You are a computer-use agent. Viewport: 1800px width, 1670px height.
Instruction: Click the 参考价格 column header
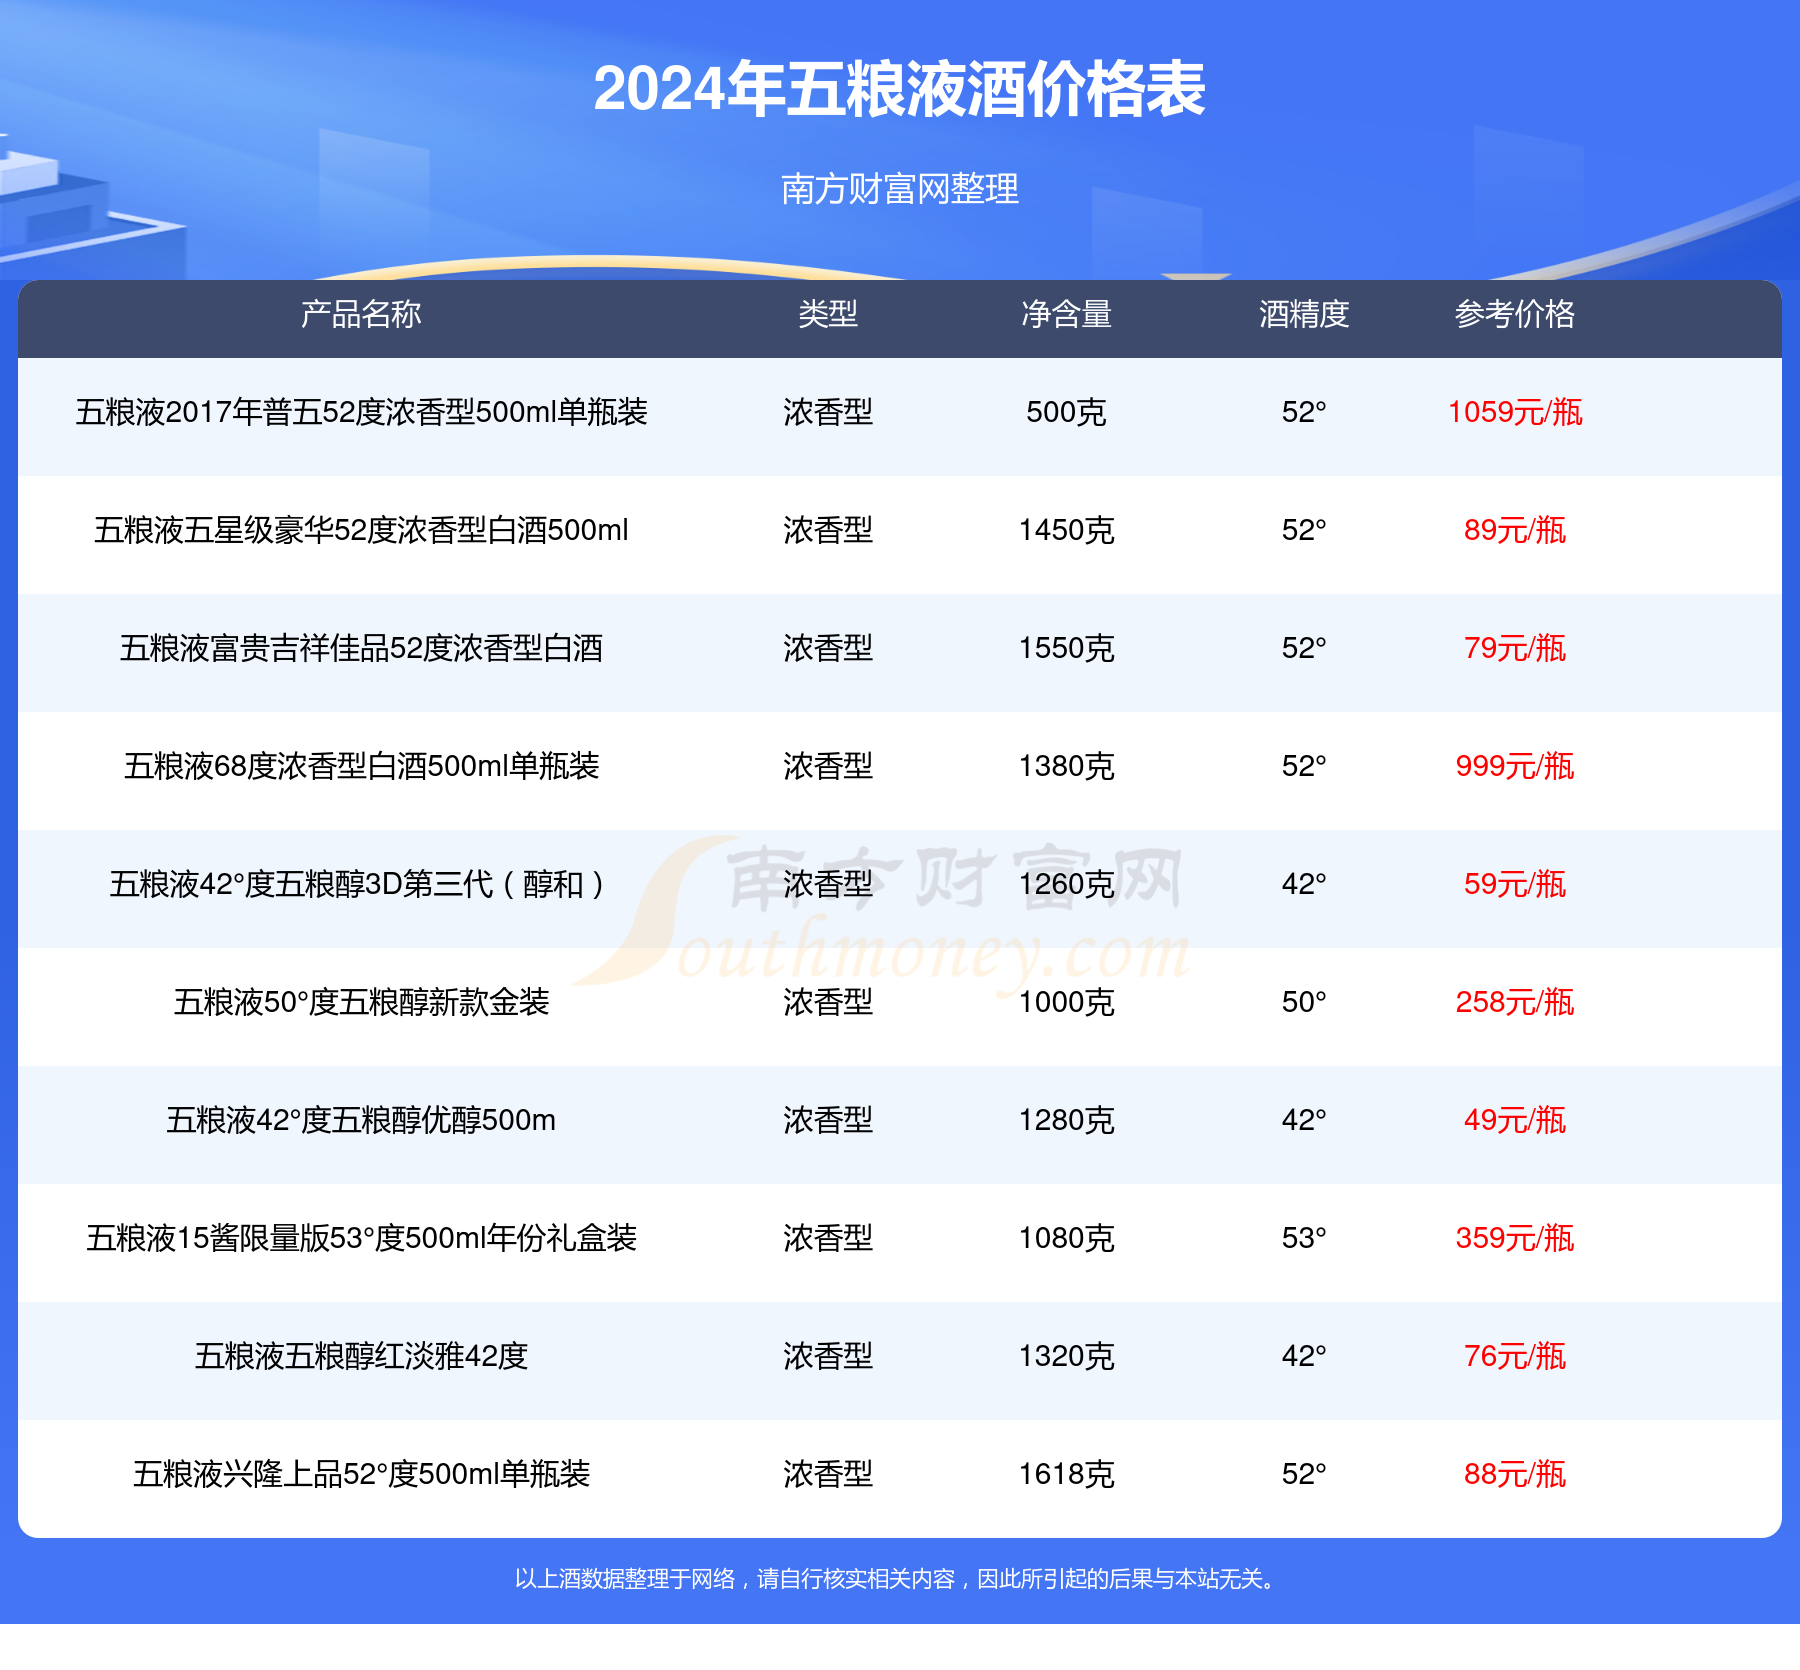pos(1515,314)
